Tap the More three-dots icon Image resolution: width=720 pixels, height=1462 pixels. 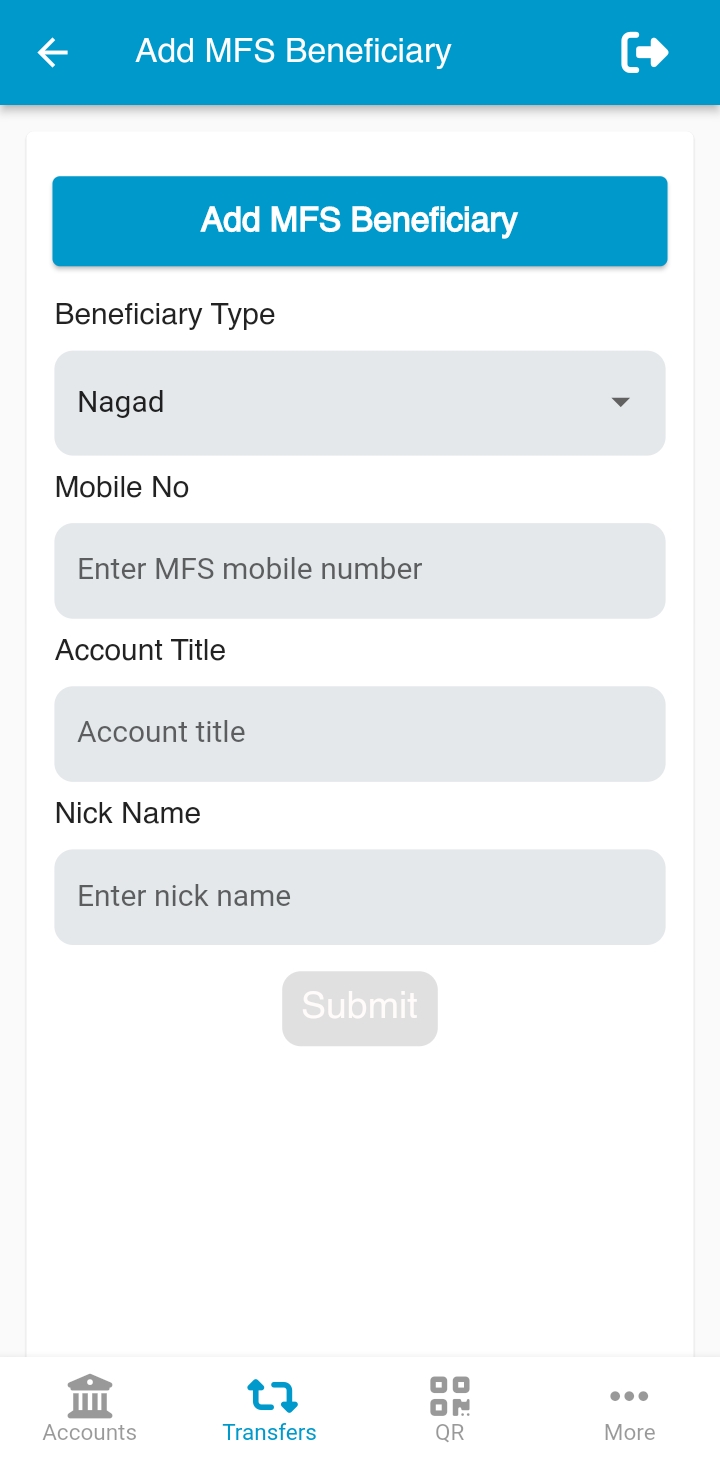[629, 1396]
